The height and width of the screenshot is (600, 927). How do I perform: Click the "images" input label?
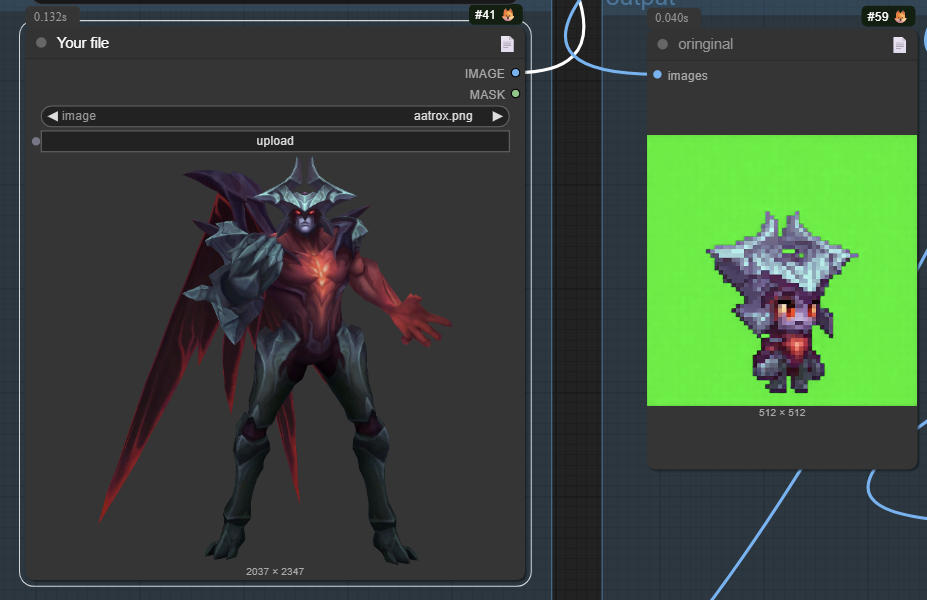[687, 76]
